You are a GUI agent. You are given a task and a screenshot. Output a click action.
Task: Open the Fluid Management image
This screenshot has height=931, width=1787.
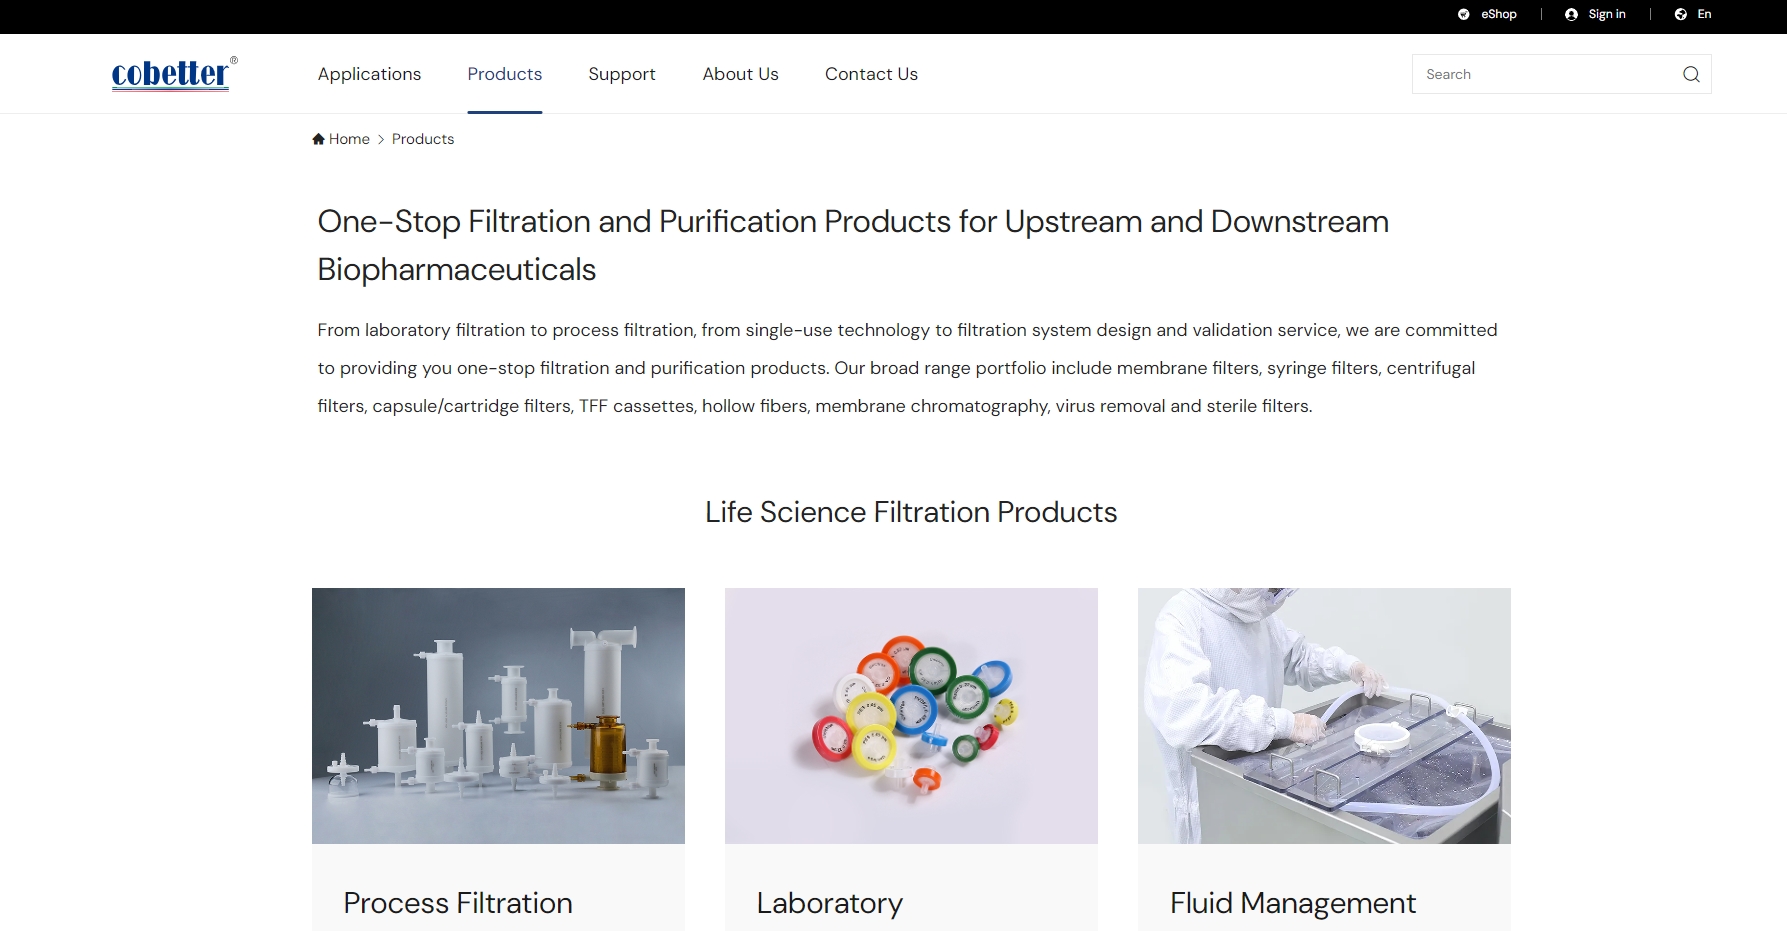coord(1323,715)
